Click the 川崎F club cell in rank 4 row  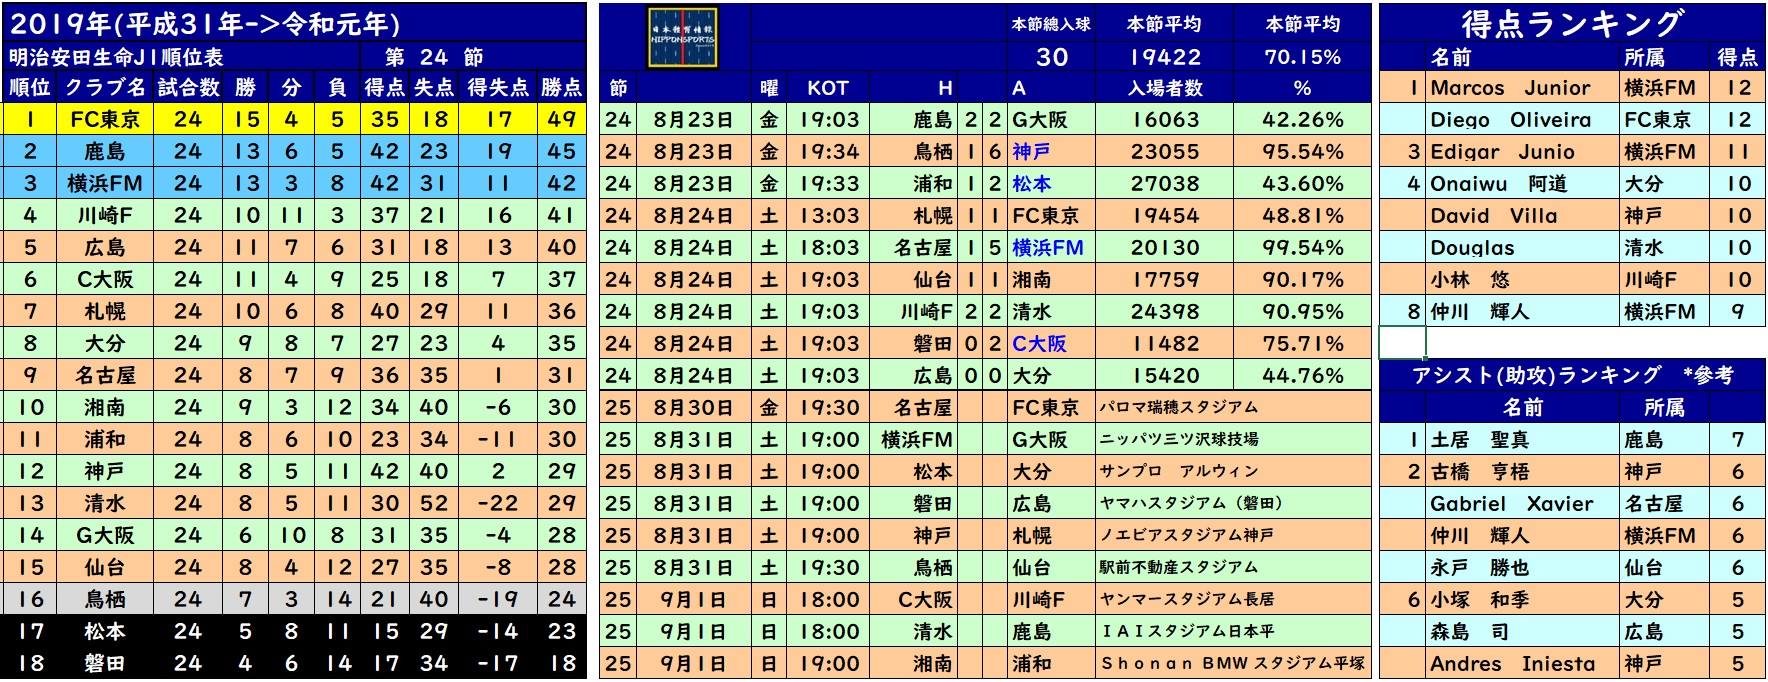[x=105, y=216]
